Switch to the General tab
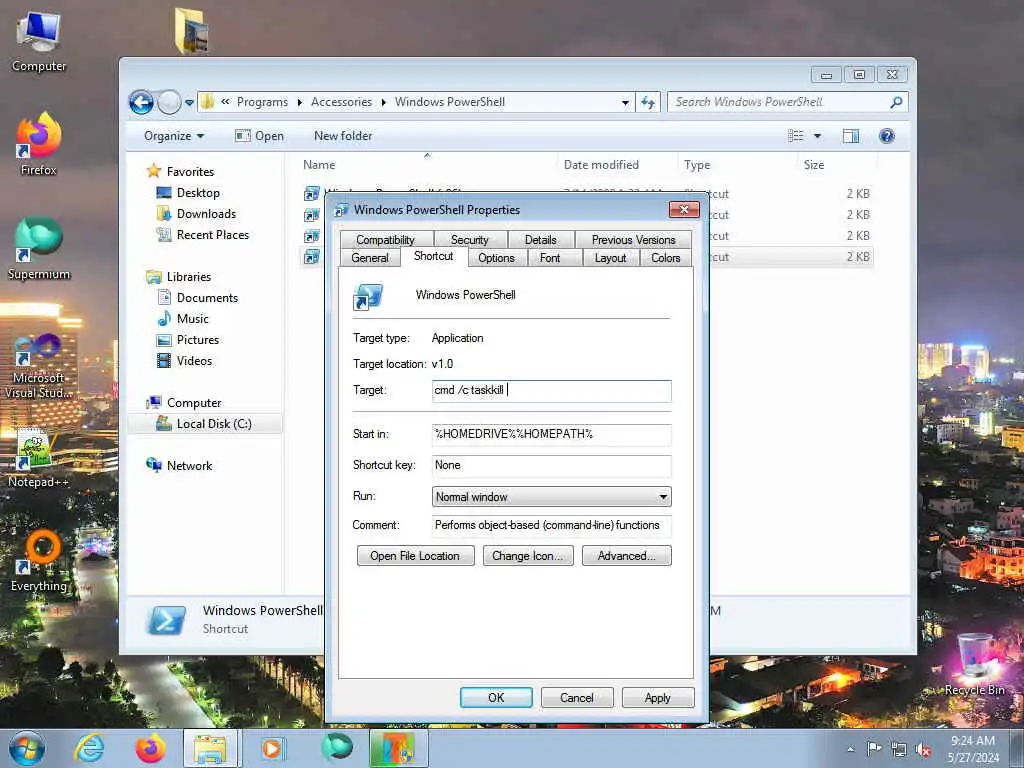 pos(370,258)
